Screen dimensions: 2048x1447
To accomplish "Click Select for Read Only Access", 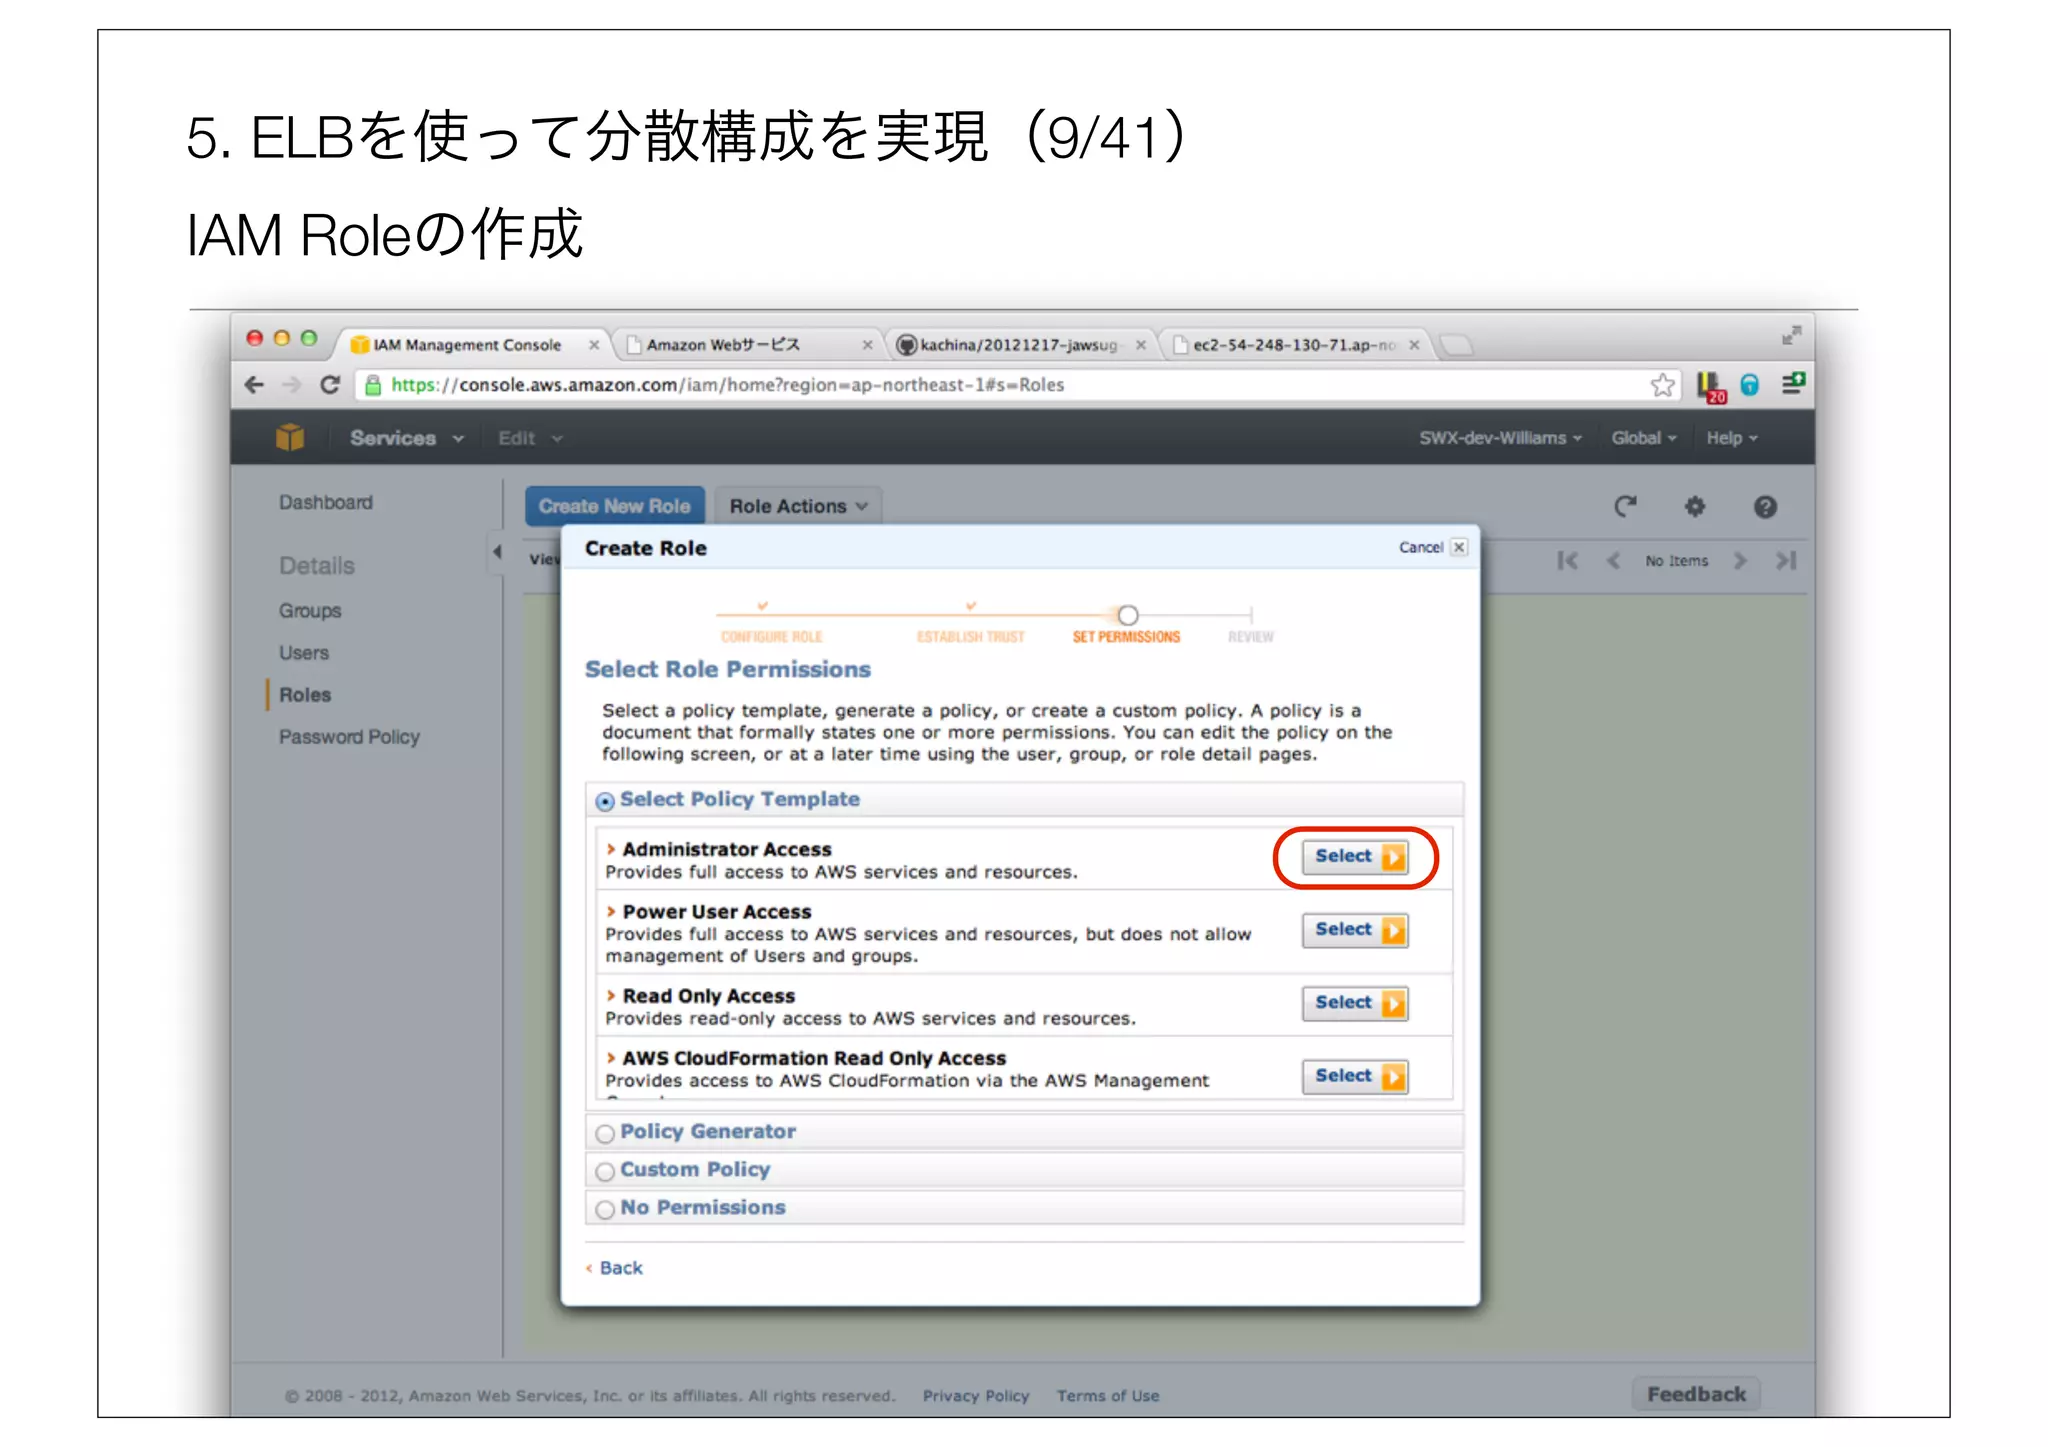I will [1355, 1003].
